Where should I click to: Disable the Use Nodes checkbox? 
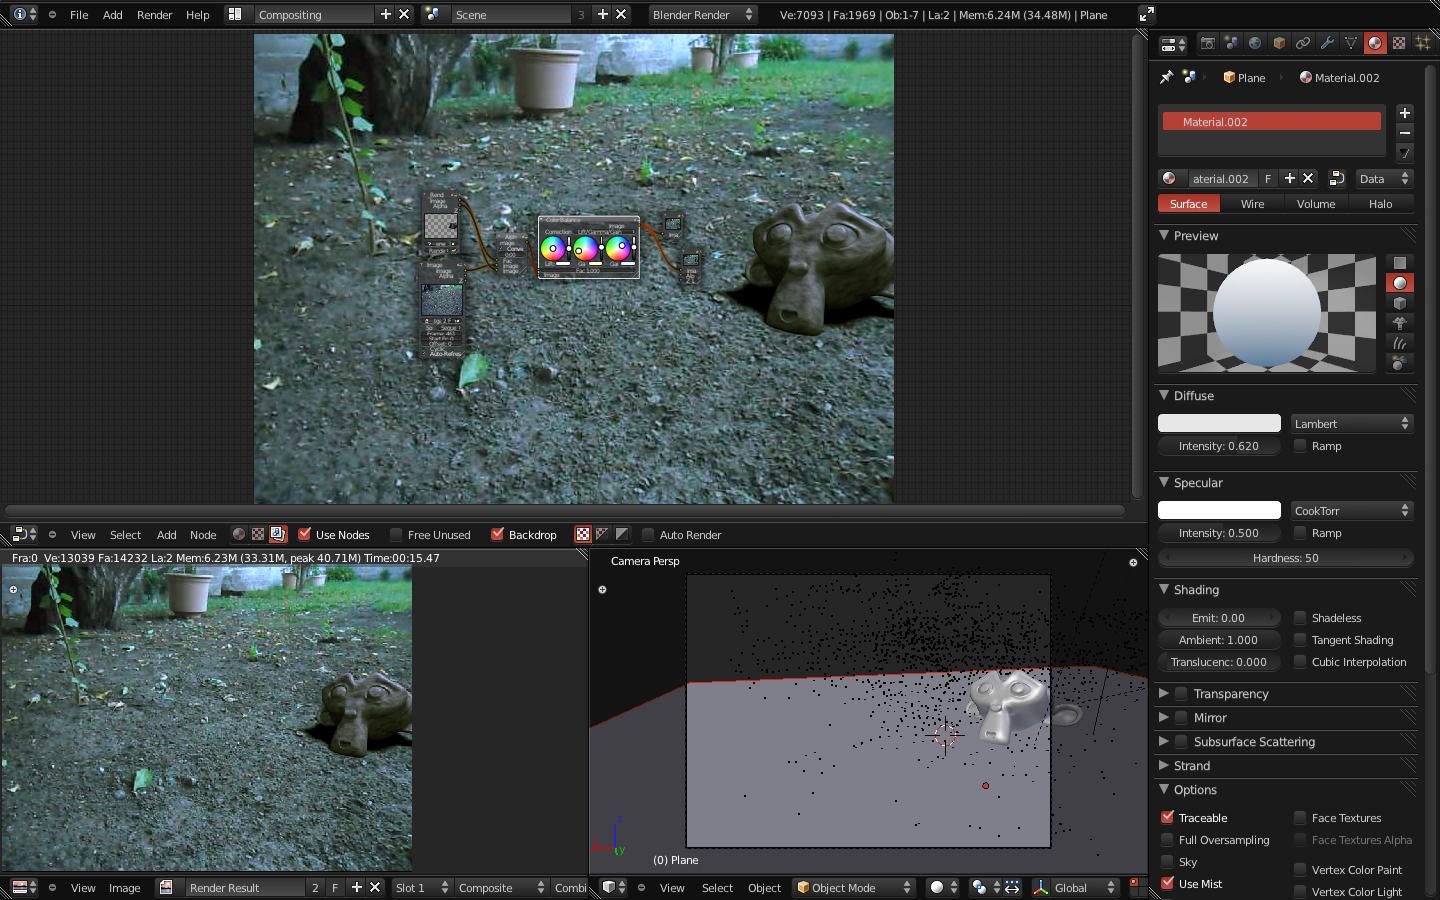(x=305, y=534)
